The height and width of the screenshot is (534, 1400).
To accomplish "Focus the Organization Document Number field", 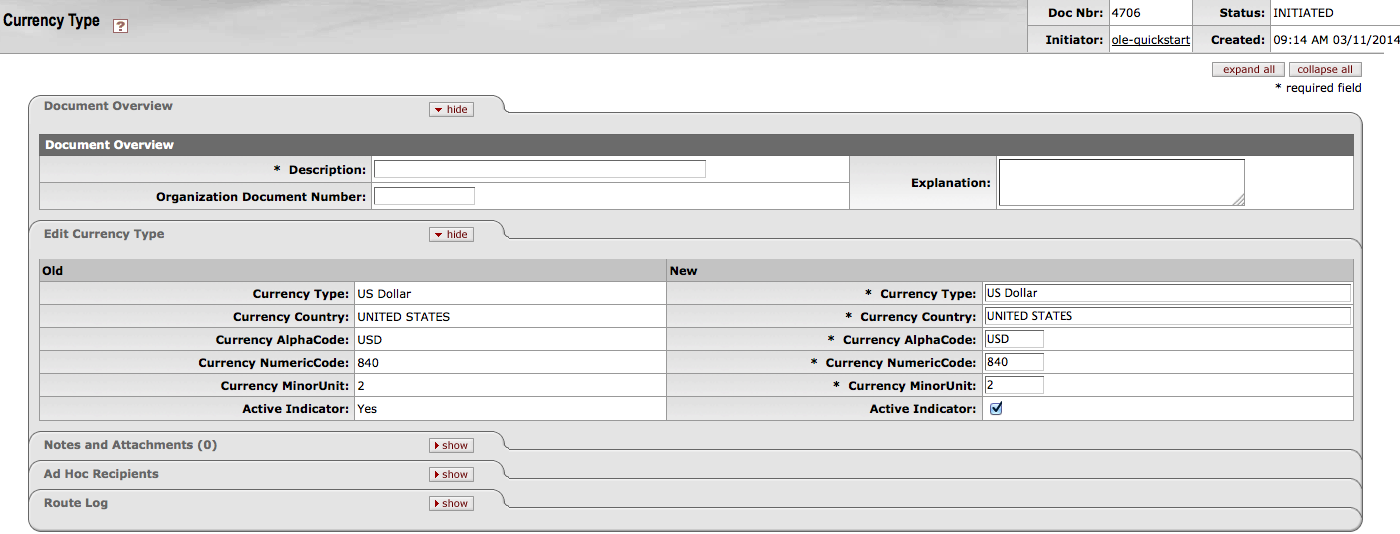I will point(424,196).
